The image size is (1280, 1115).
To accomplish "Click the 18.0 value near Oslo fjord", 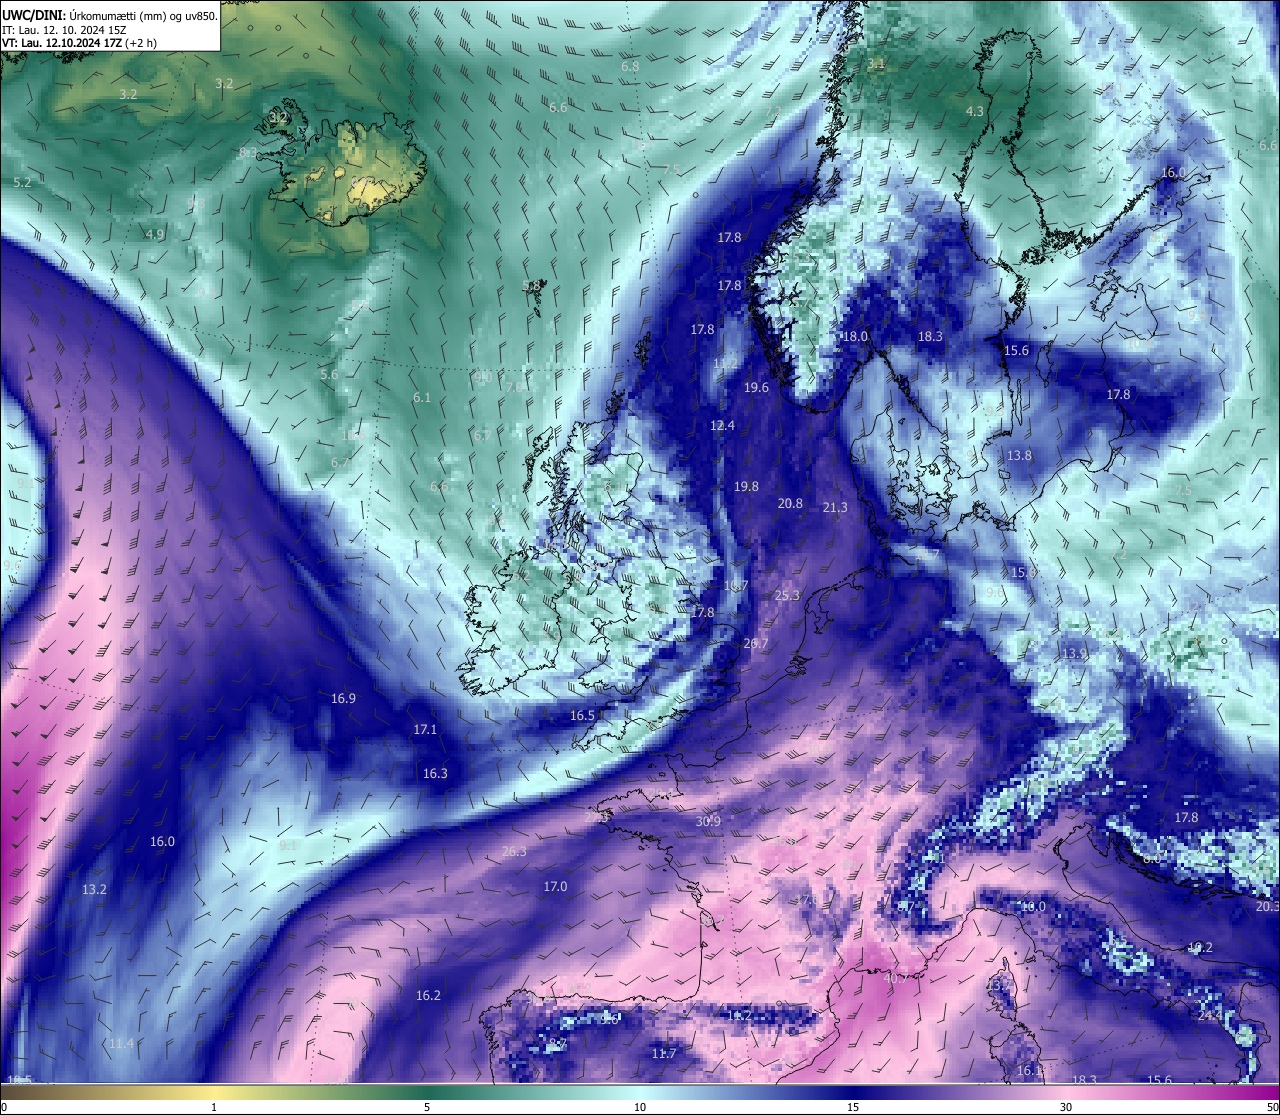I will pos(855,337).
